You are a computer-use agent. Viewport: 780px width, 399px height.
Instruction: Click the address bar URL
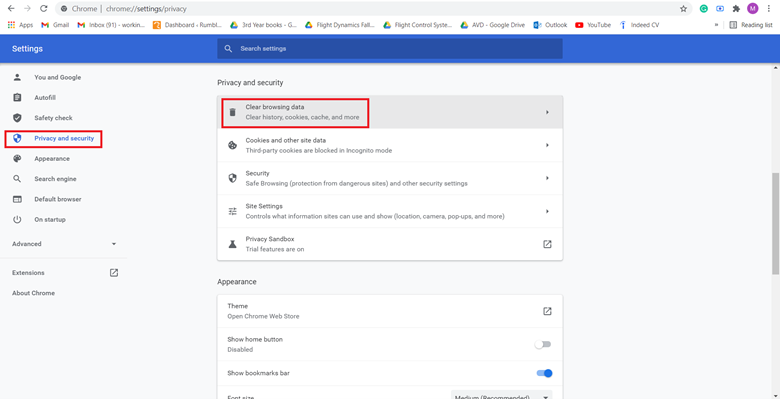146,9
